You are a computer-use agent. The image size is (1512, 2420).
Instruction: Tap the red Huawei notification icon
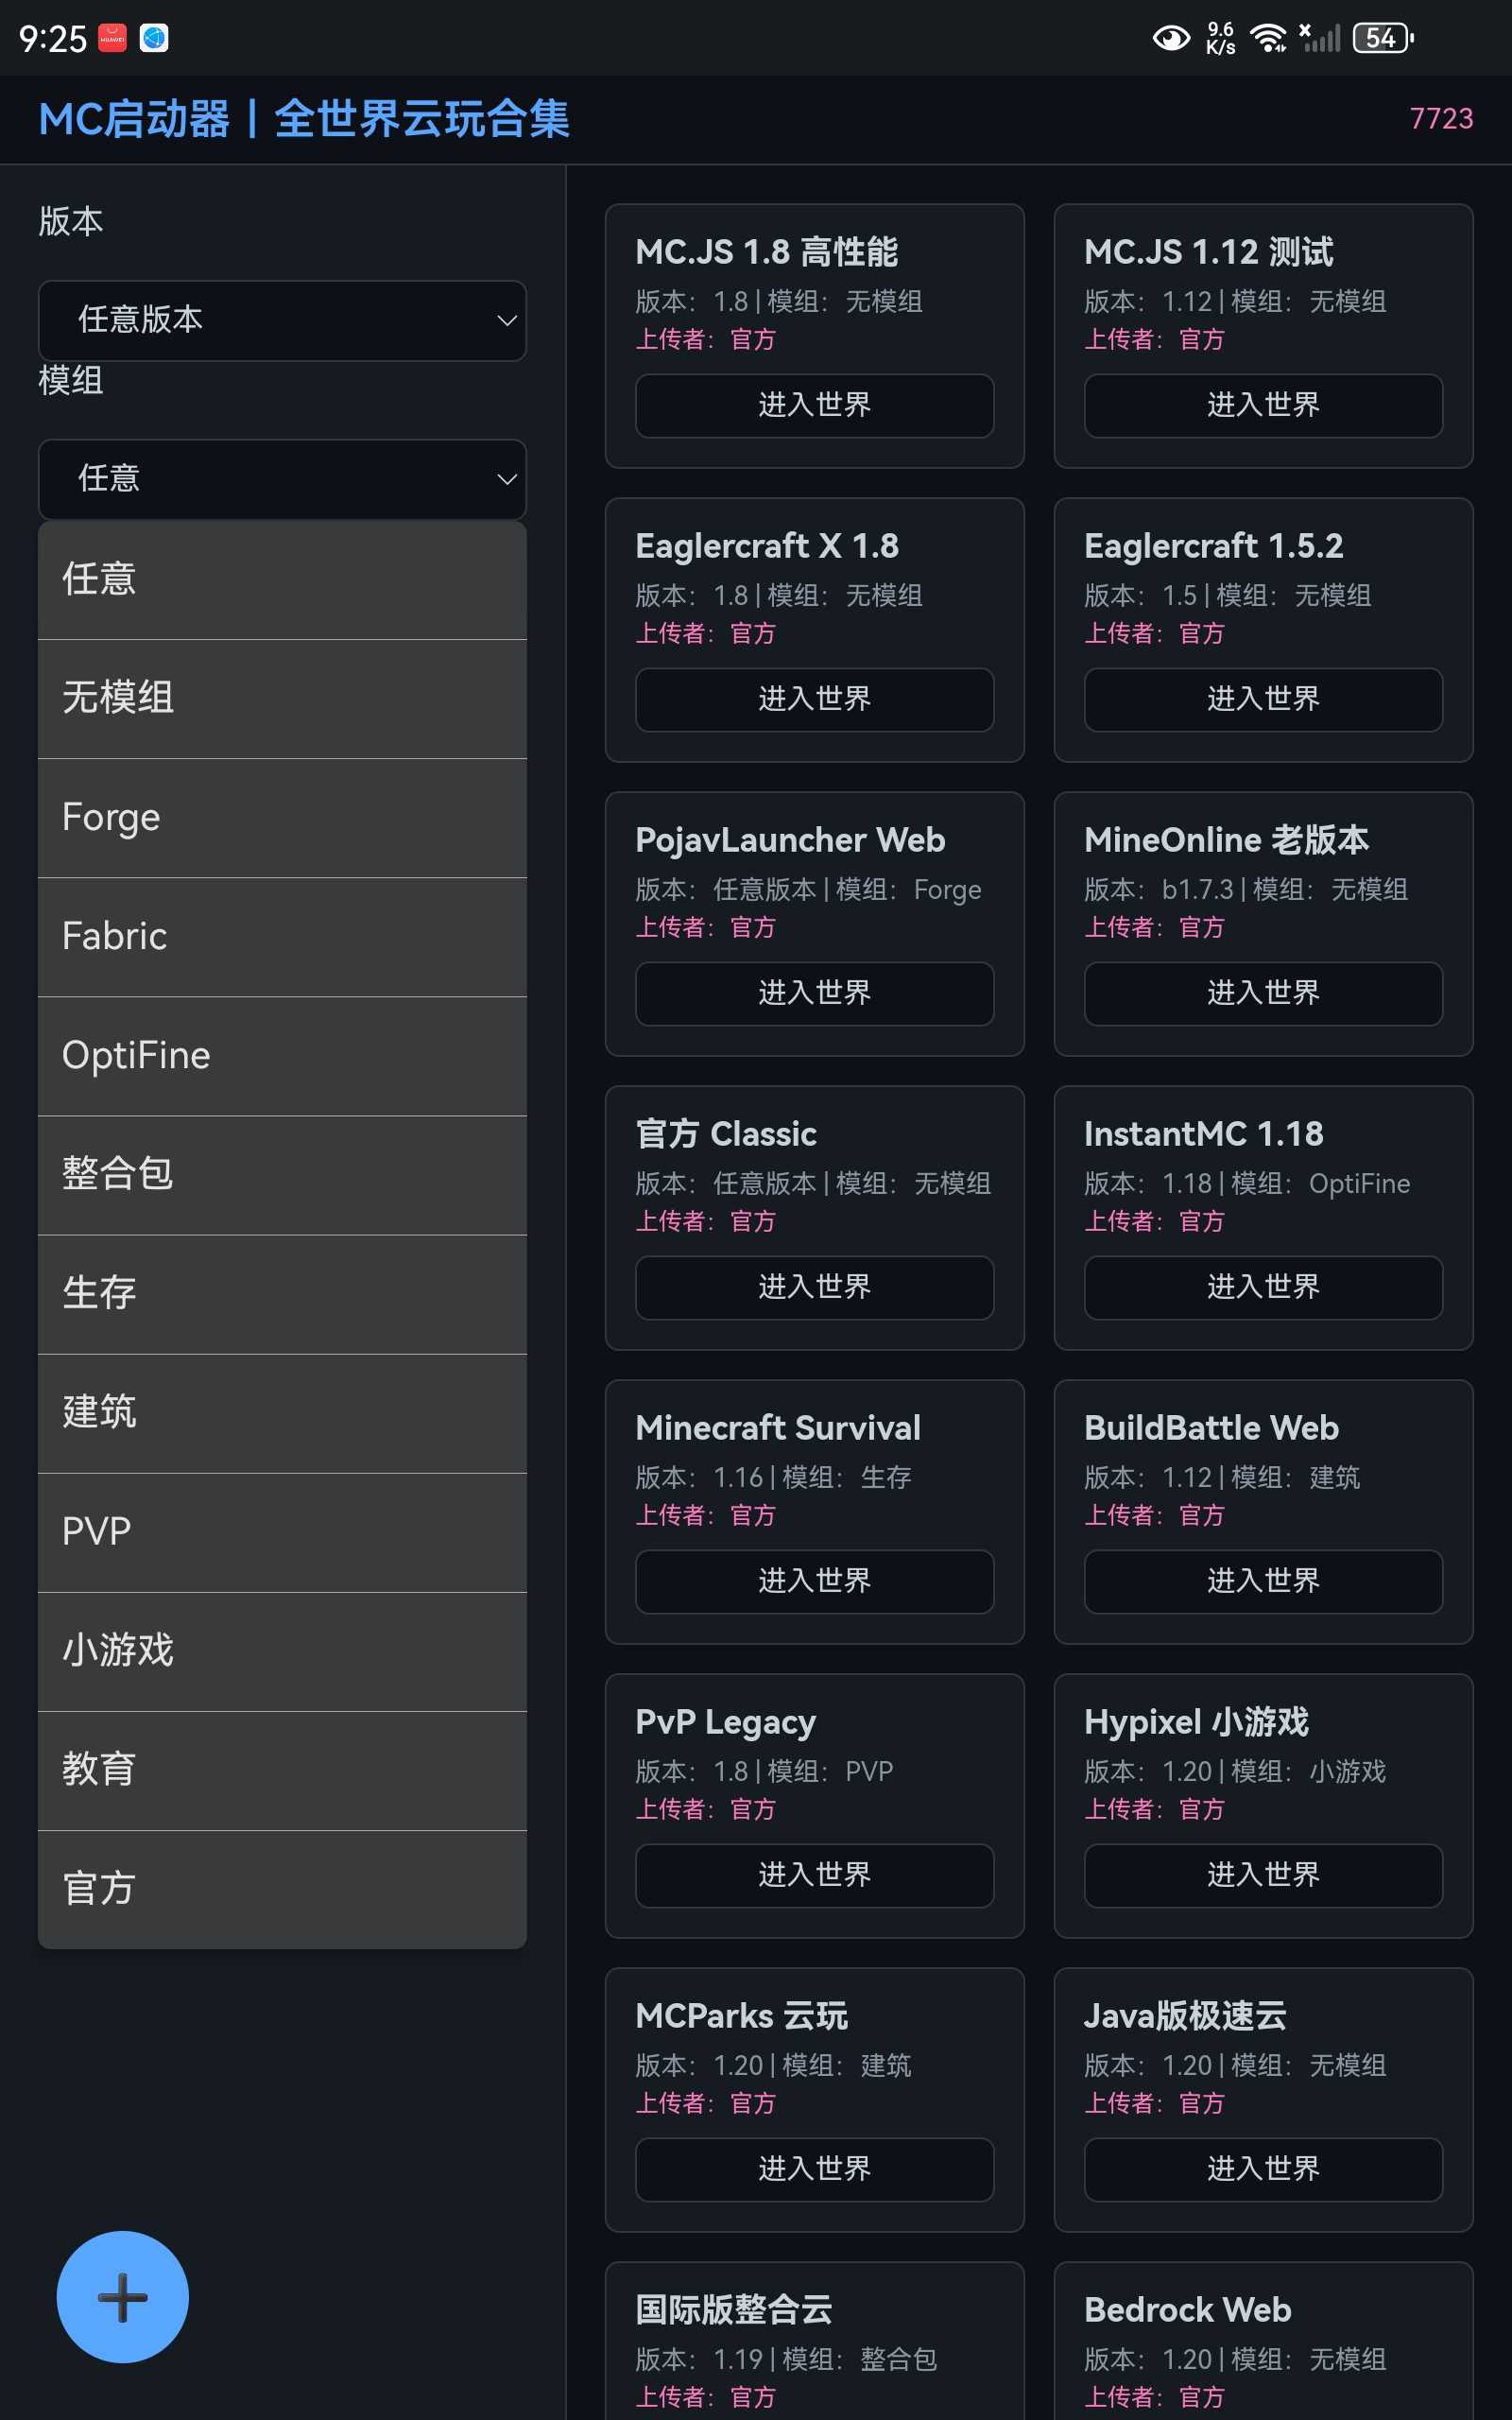(112, 38)
